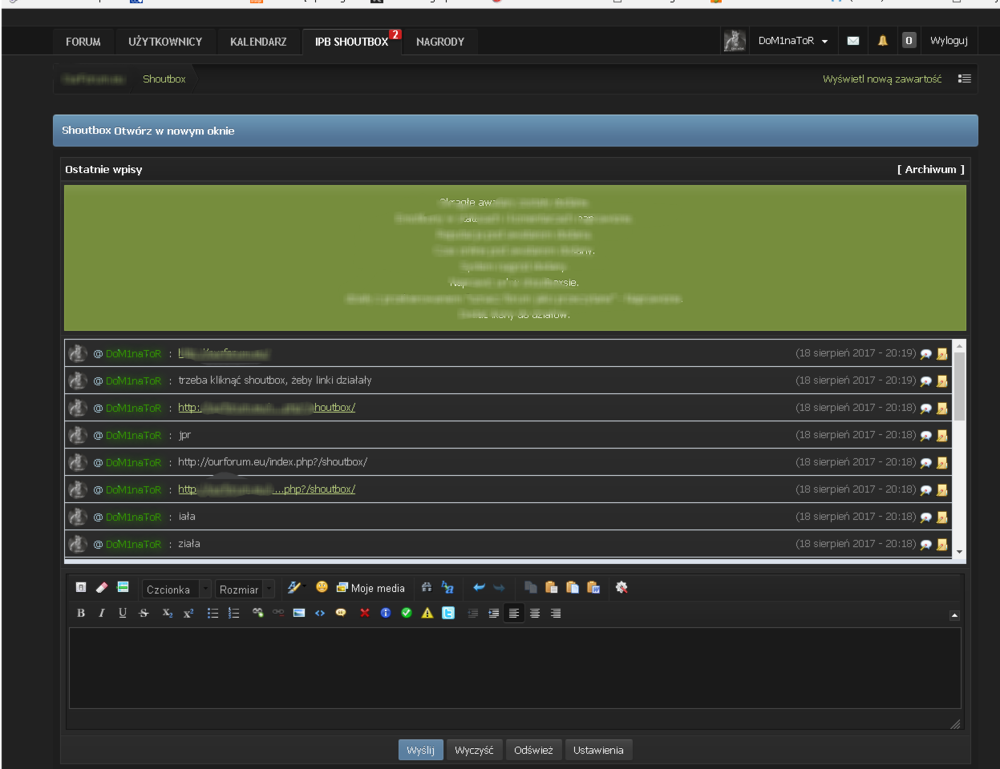Insert code block with angle brackets icon
Screen dimensions: 1000x769
click(320, 613)
